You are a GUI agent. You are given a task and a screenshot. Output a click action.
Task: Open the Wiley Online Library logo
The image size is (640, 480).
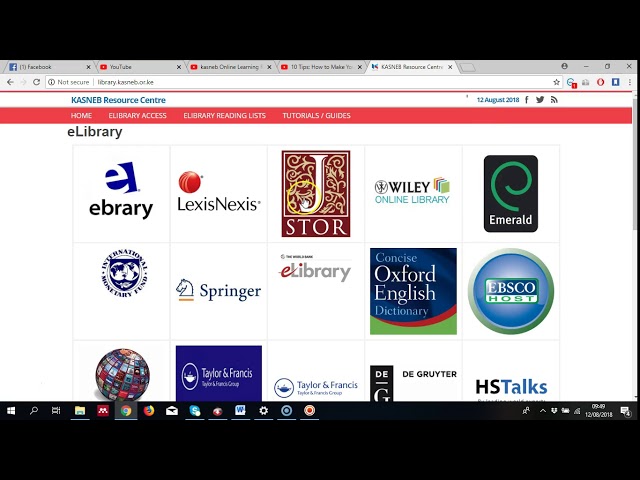coord(412,190)
